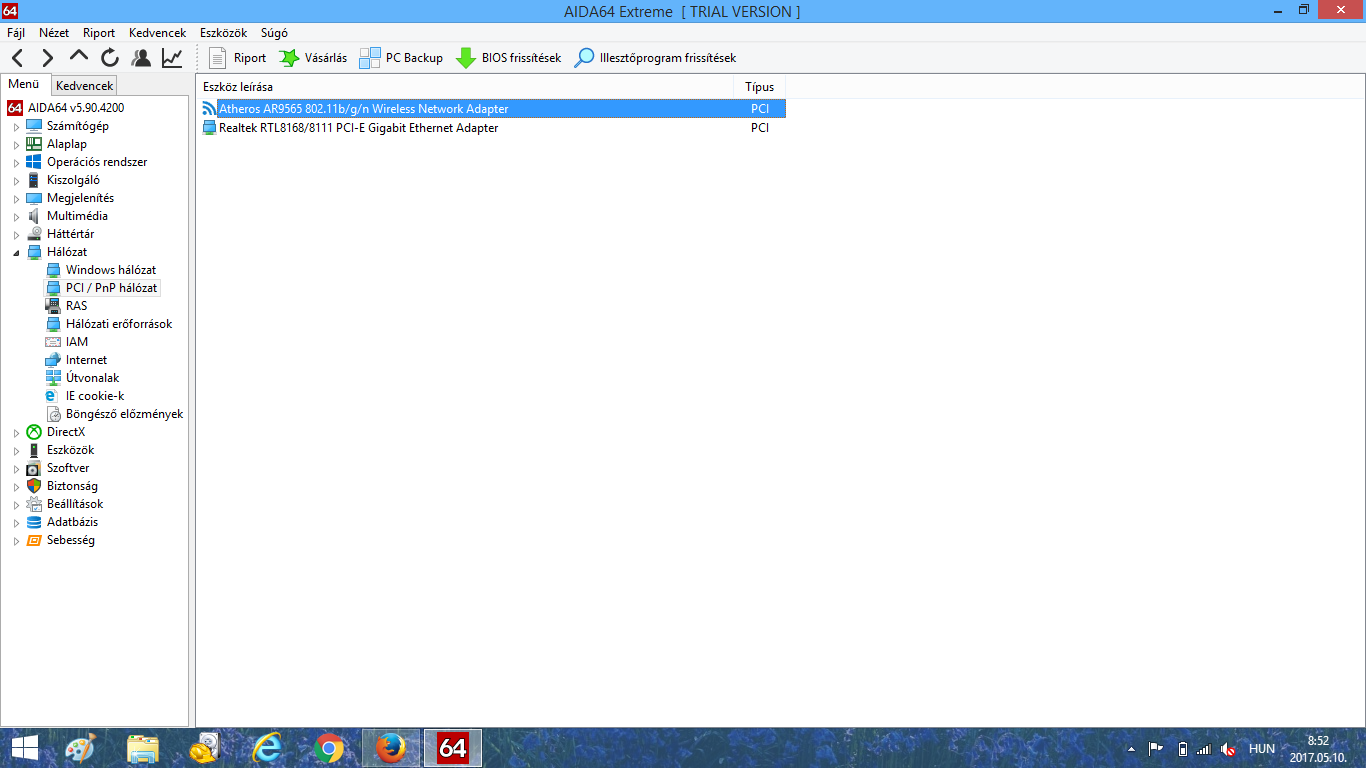
Task: Switch to the Kedvencek tab in the sidebar
Action: (85, 86)
